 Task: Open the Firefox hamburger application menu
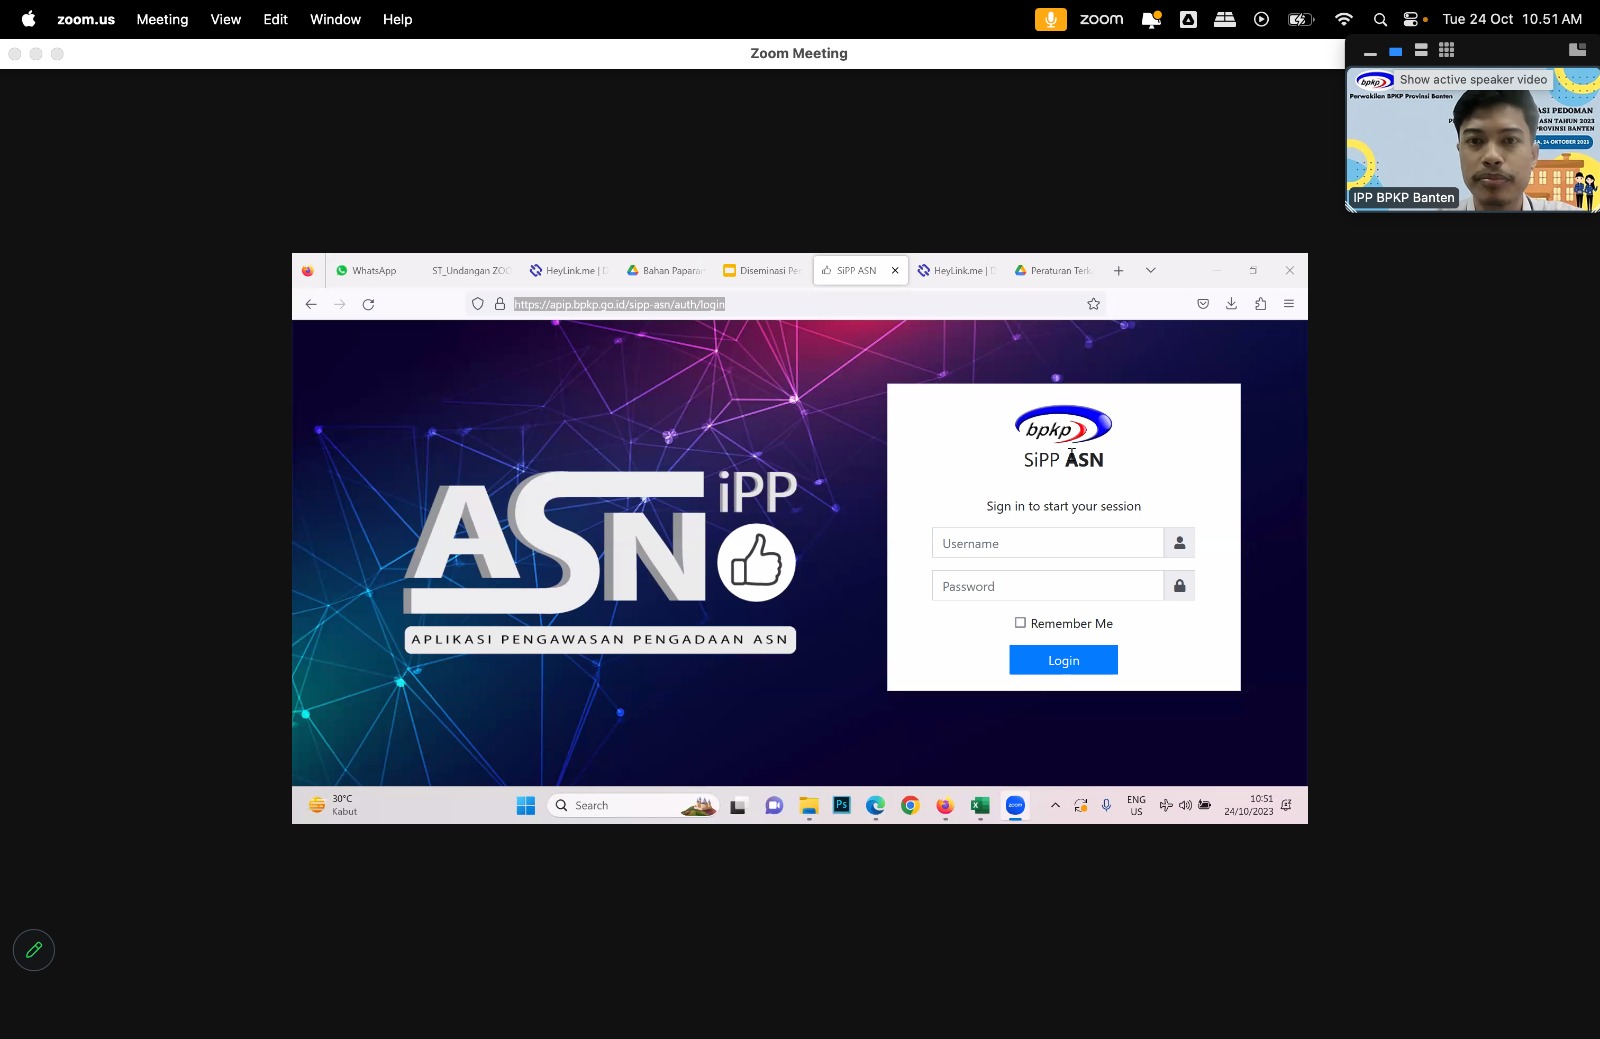1288,304
